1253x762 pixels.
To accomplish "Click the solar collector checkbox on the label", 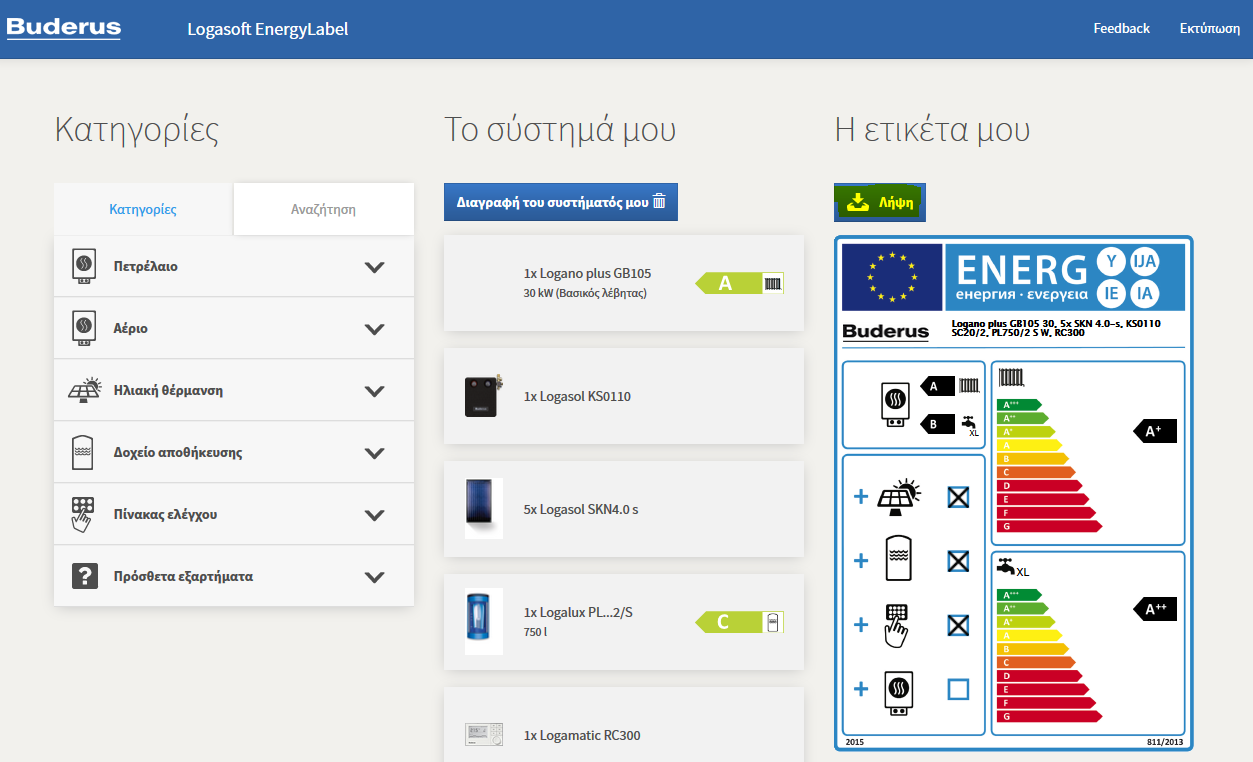I will (958, 496).
